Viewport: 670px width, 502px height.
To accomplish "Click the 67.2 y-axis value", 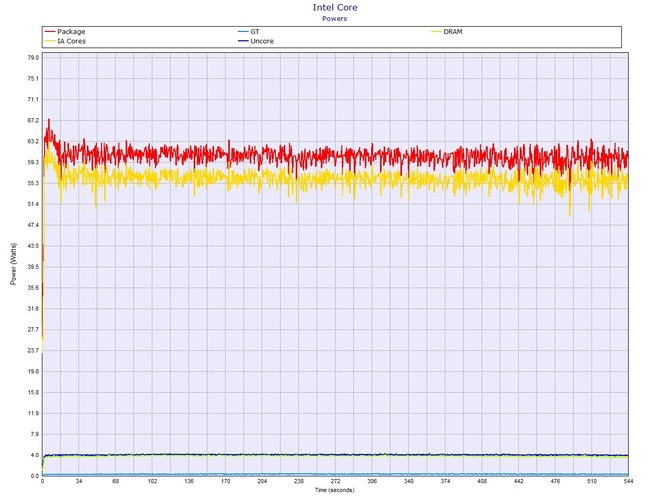I will point(33,120).
